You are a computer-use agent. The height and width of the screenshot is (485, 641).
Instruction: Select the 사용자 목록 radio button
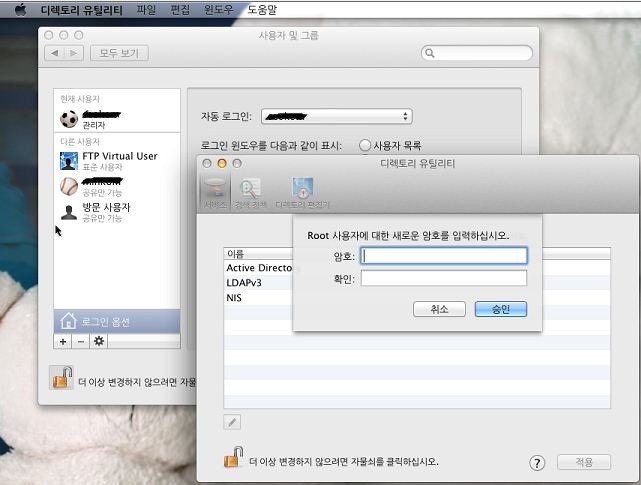[x=365, y=145]
